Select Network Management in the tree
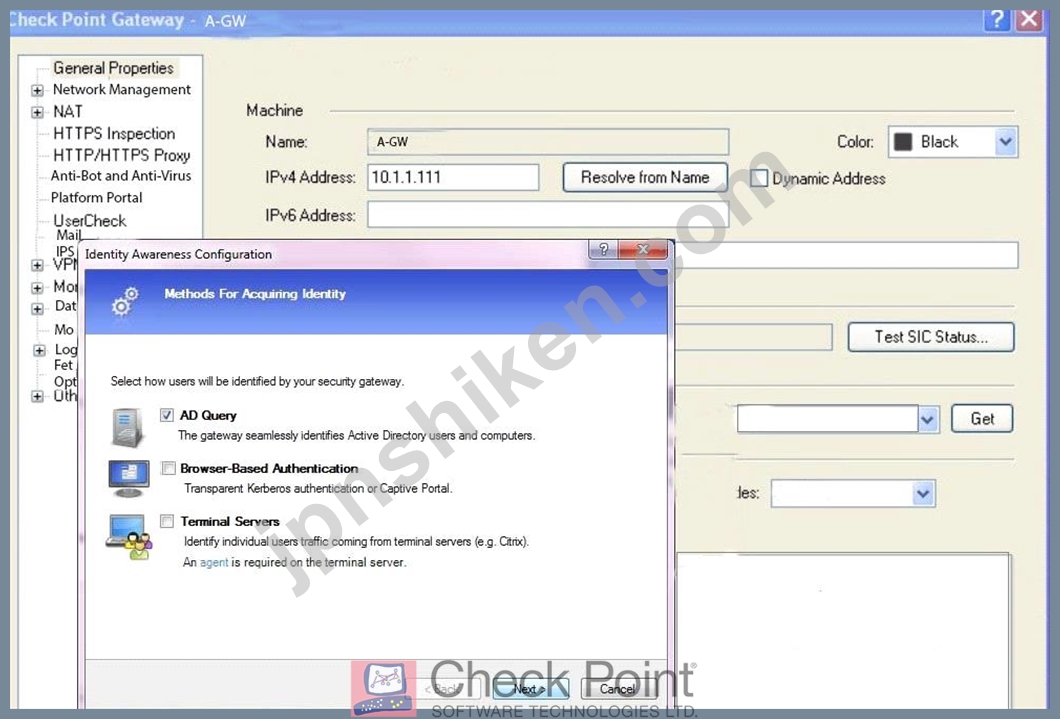This screenshot has height=719, width=1060. click(x=122, y=89)
